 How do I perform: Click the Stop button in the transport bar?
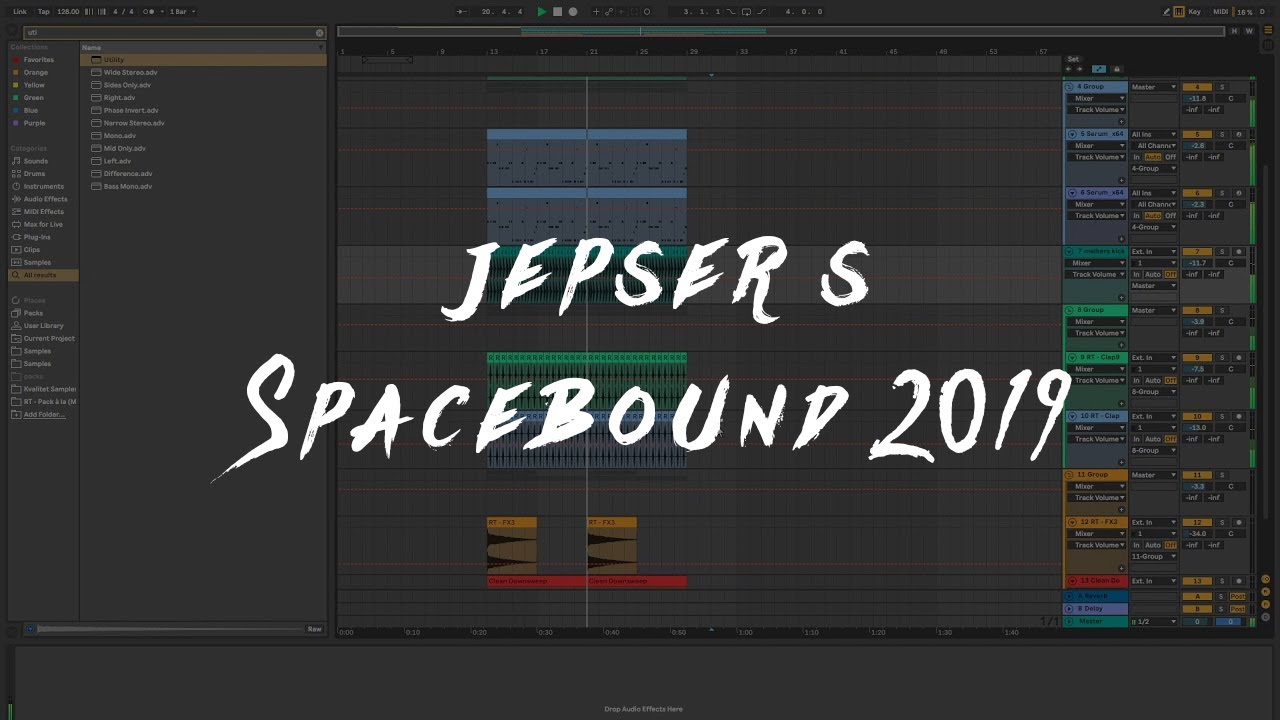[557, 12]
